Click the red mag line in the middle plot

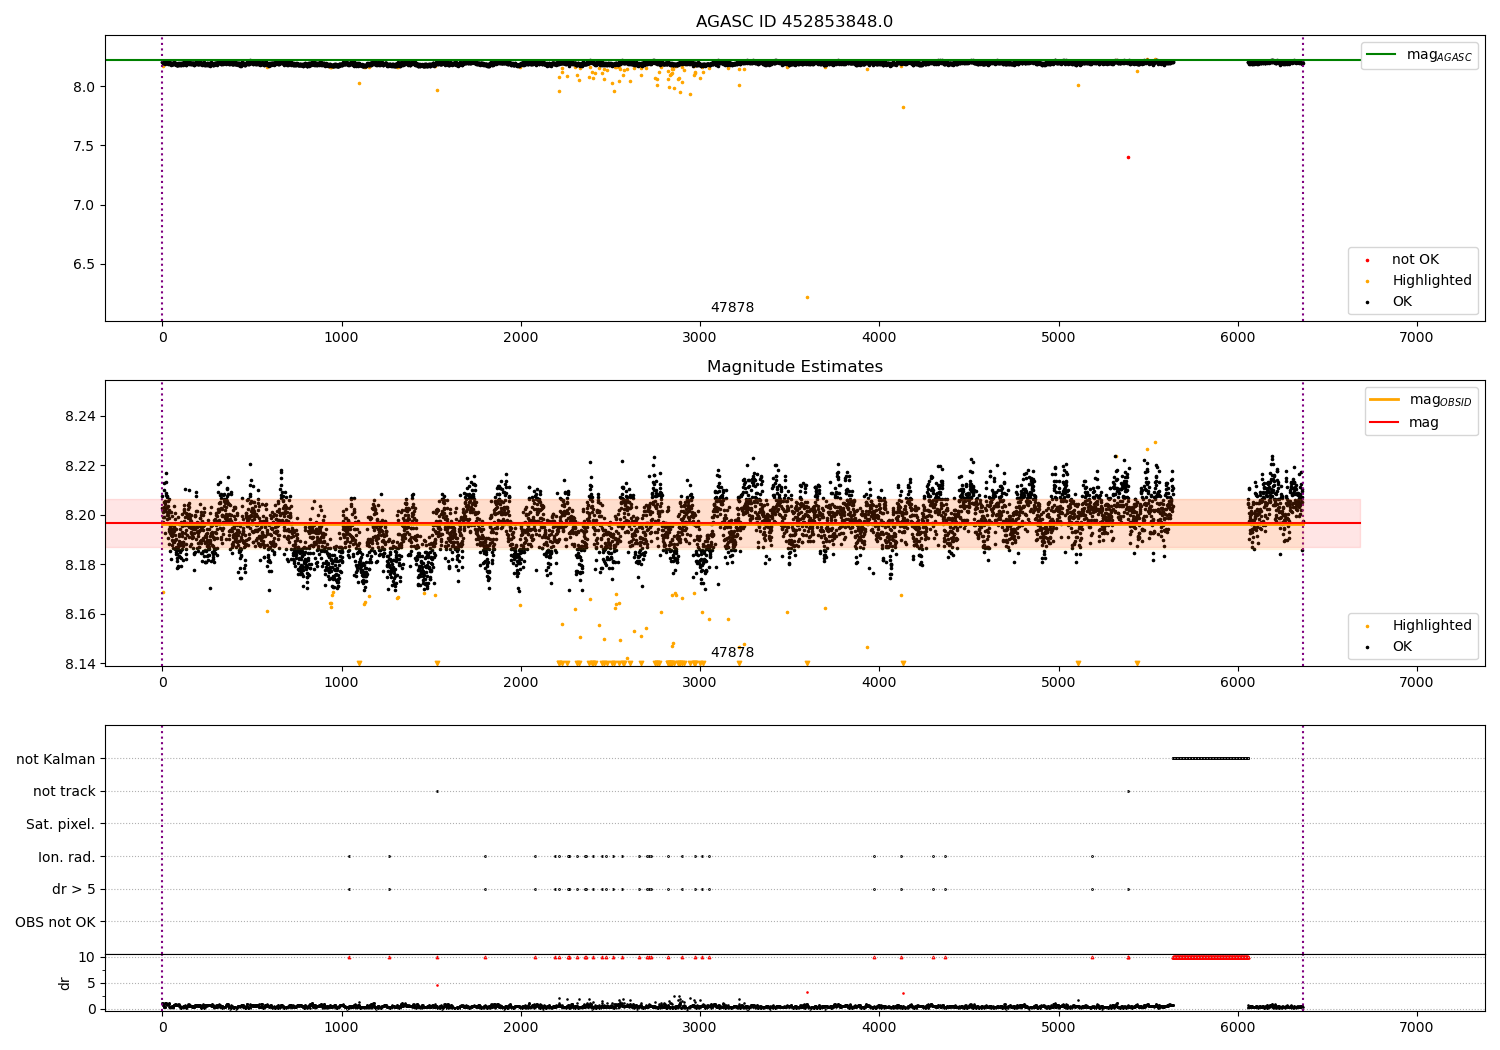click(732, 523)
